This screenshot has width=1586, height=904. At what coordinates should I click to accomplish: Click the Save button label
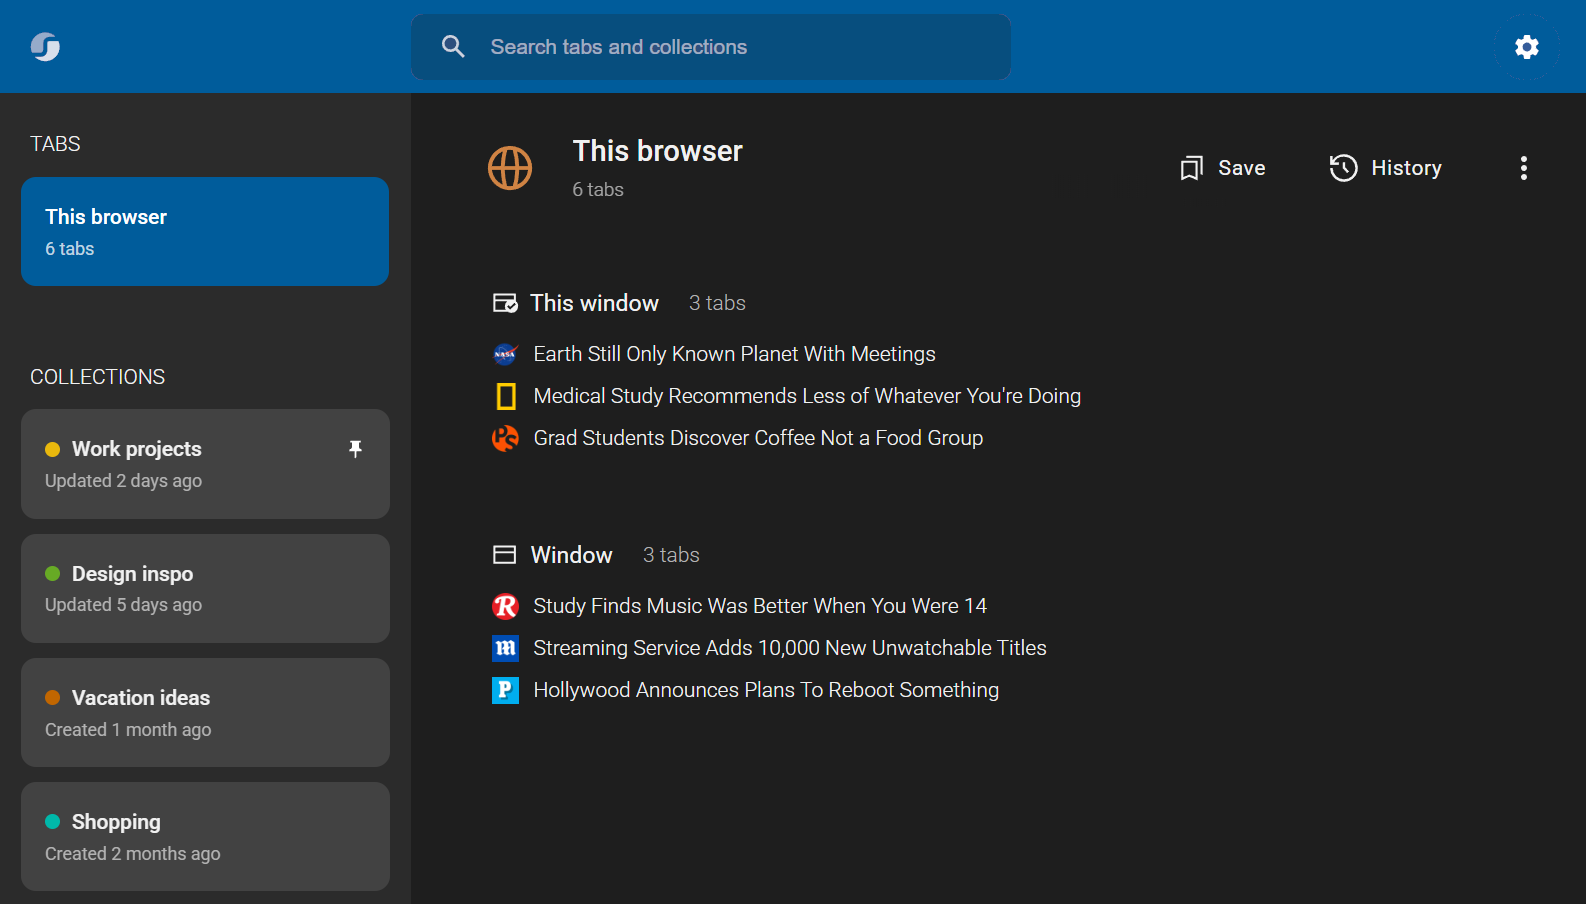point(1242,168)
